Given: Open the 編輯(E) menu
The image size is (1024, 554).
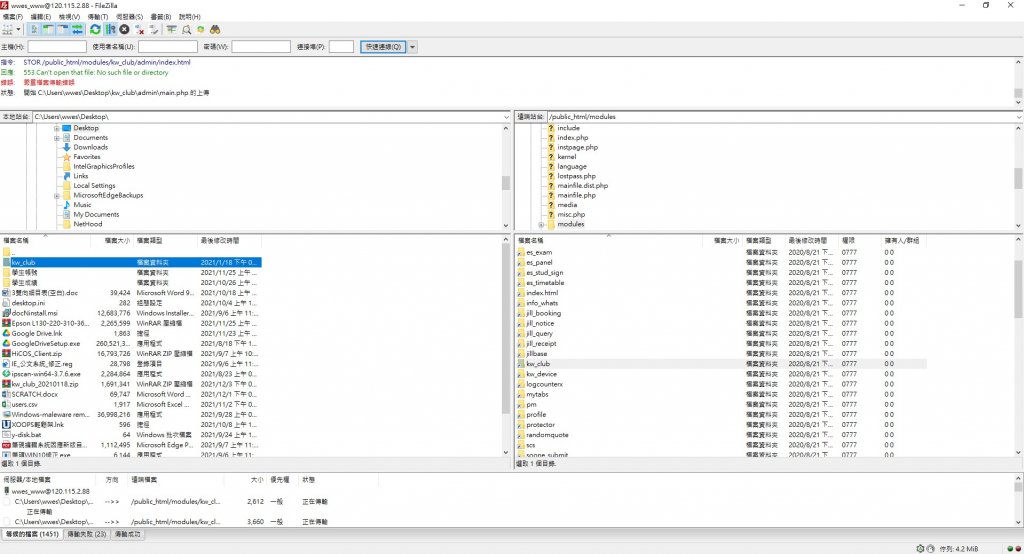Looking at the screenshot, I should [40, 16].
